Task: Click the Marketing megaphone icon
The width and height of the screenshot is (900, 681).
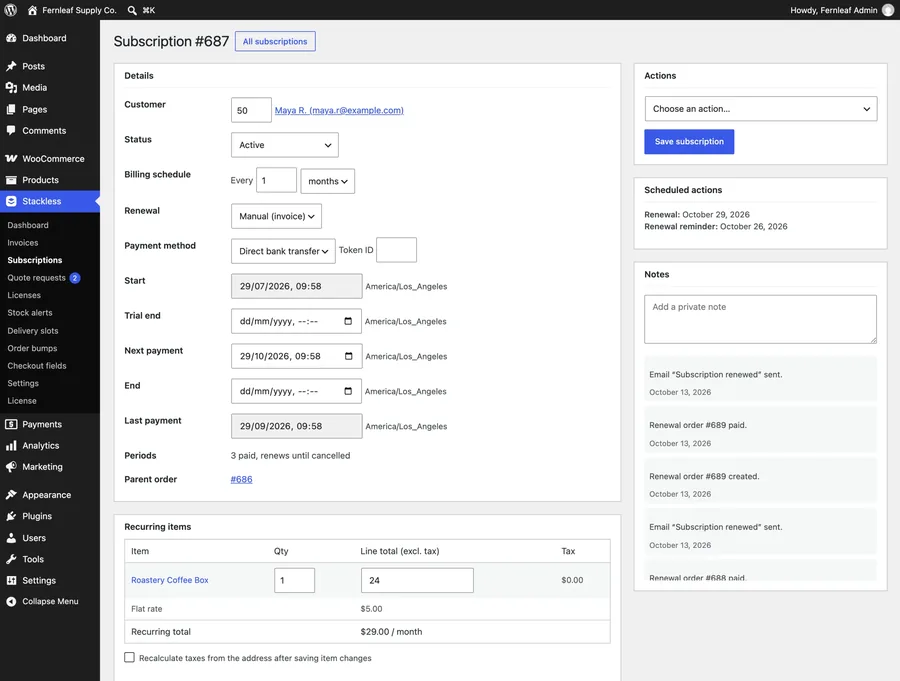Action: [11, 467]
